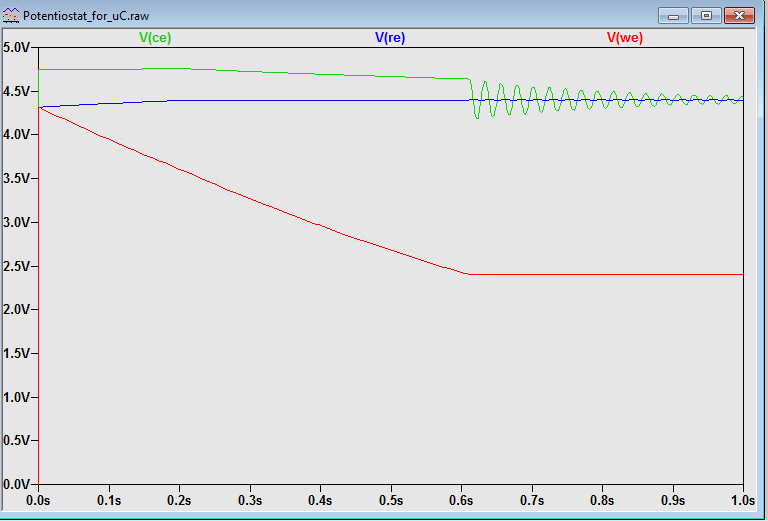The image size is (768, 521).
Task: Click the 1.0V vertical axis label
Action: tap(16, 397)
